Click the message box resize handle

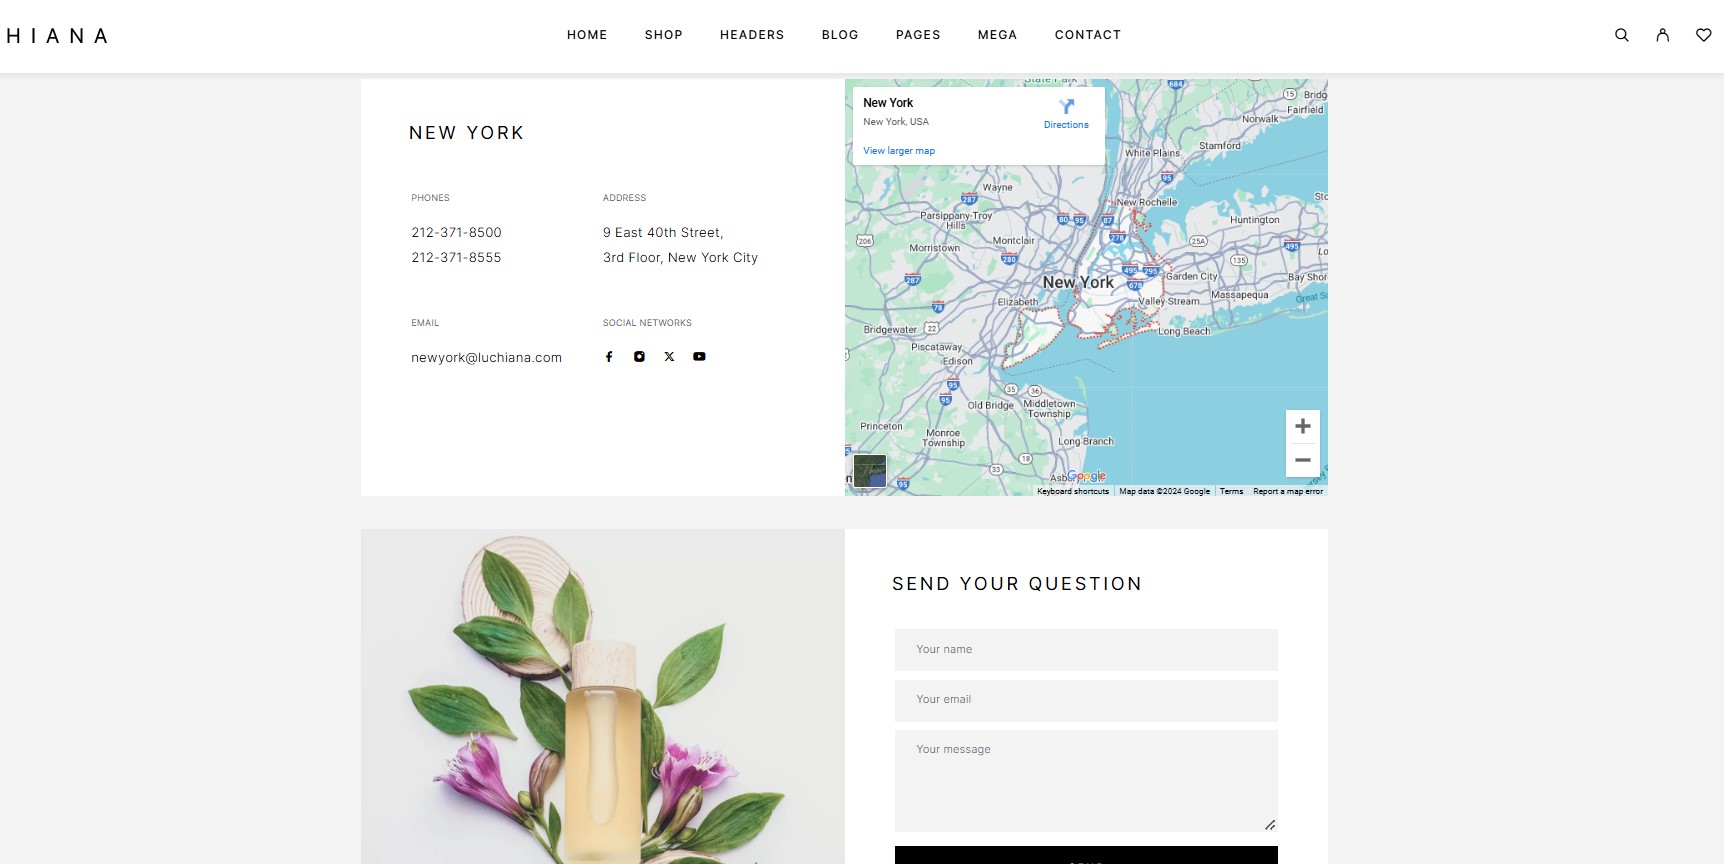pyautogui.click(x=1270, y=825)
